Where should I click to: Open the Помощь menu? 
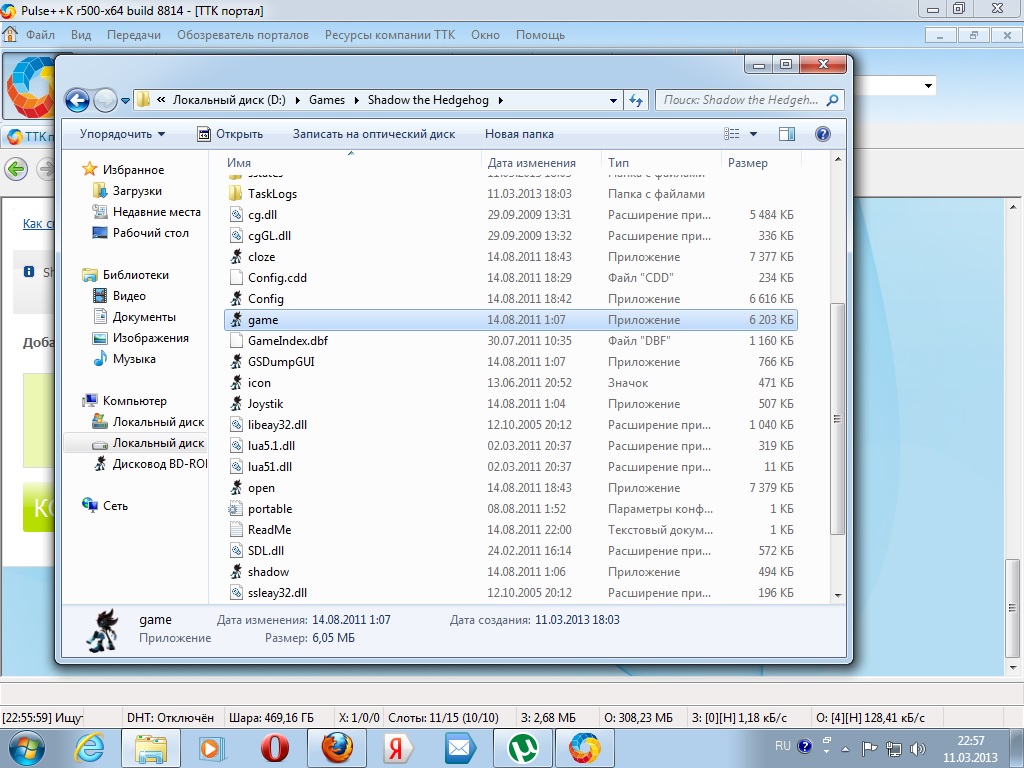click(540, 35)
